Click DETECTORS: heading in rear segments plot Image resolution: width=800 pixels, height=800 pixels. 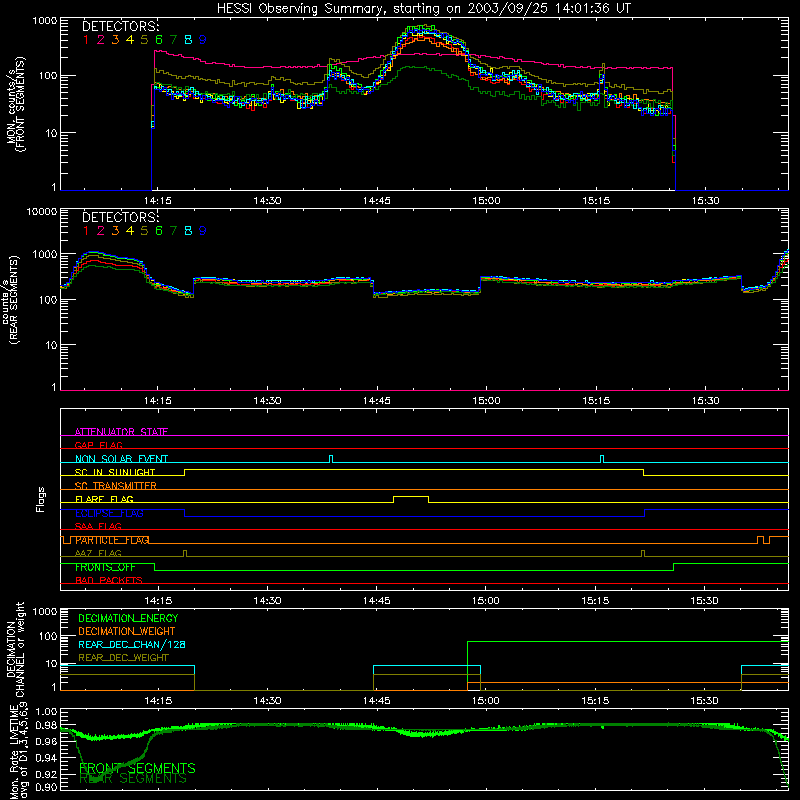pyautogui.click(x=121, y=217)
